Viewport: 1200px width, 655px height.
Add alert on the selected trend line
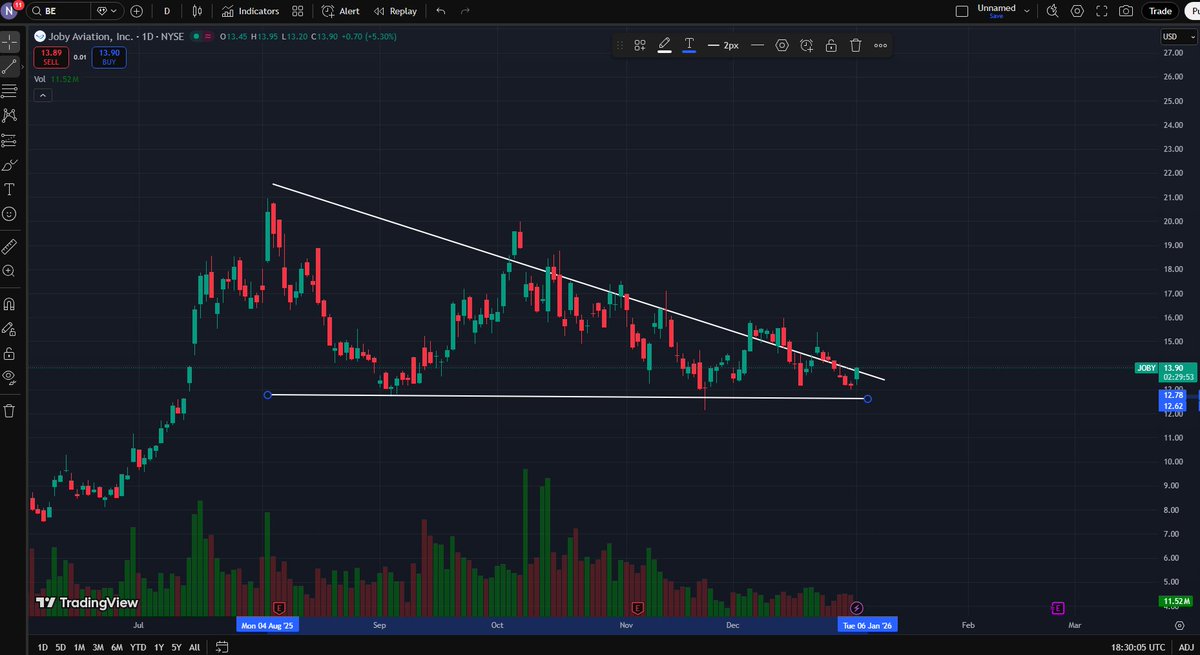pyautogui.click(x=807, y=45)
